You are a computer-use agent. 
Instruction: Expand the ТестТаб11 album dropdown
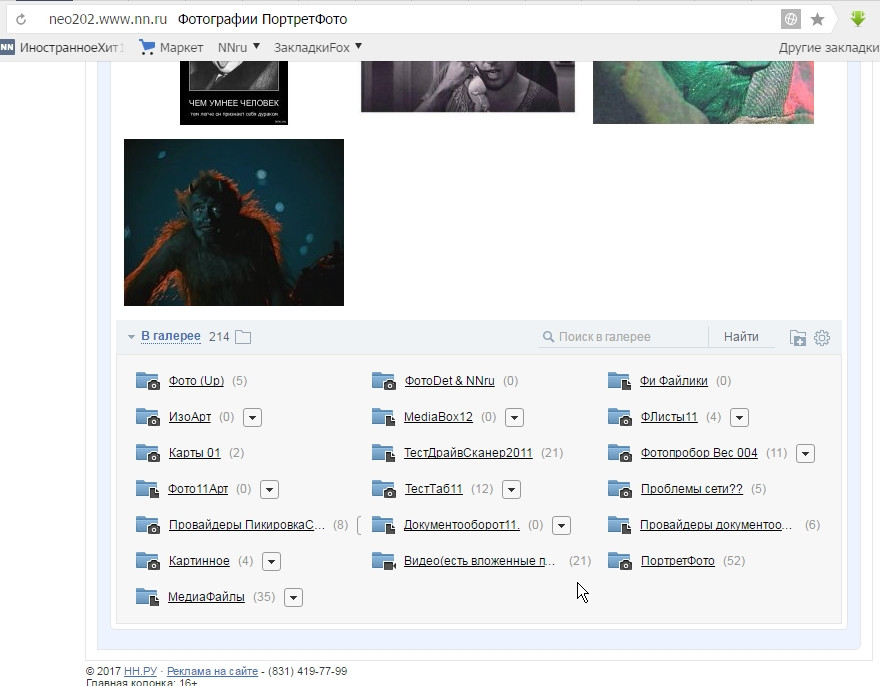click(511, 489)
